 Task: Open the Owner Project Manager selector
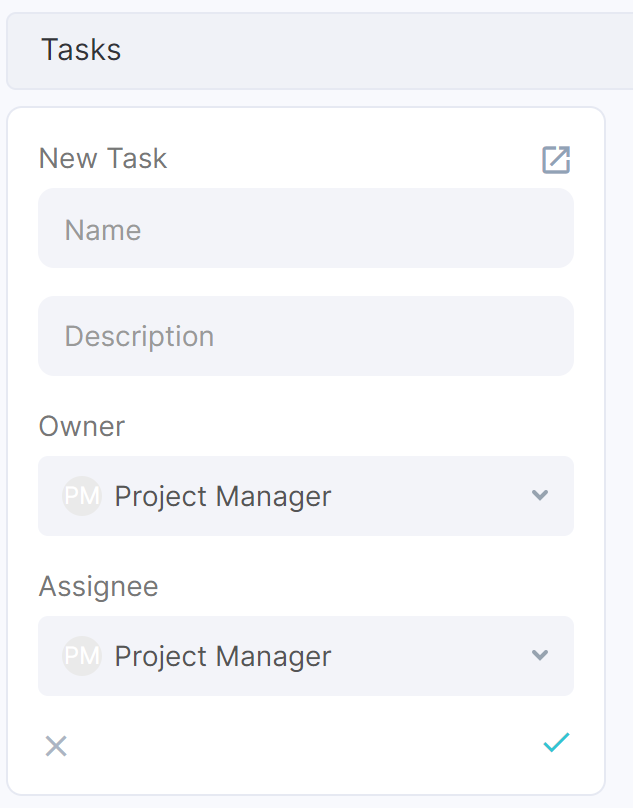(306, 496)
